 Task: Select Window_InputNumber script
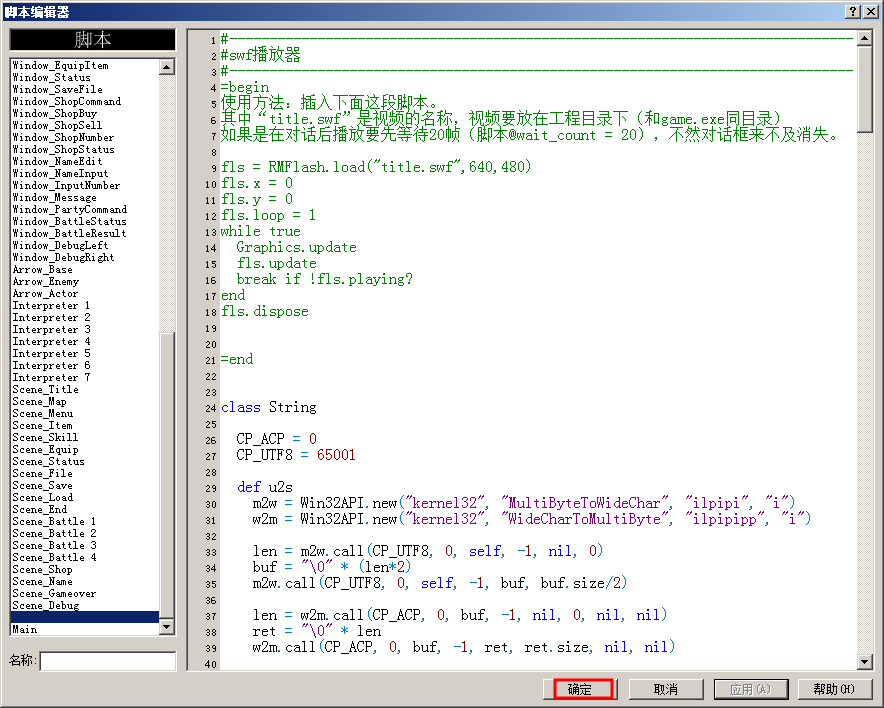coord(66,185)
